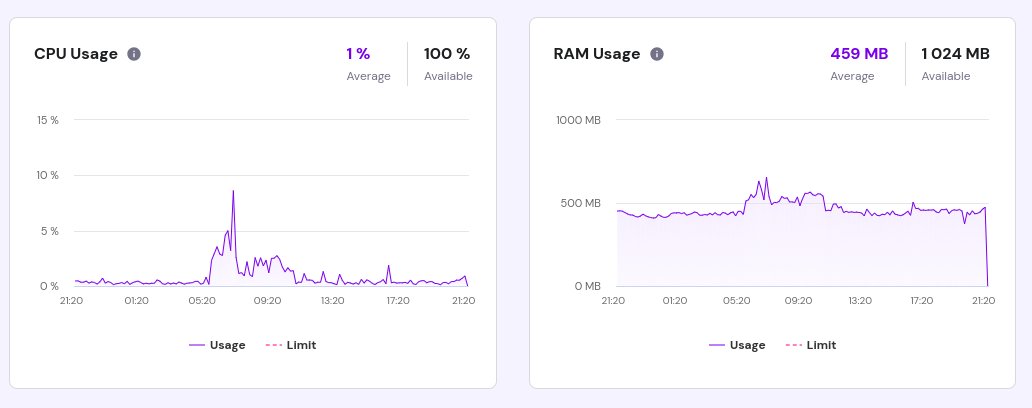
Task: Click the 01:20 label on RAM chart
Action: pos(675,301)
